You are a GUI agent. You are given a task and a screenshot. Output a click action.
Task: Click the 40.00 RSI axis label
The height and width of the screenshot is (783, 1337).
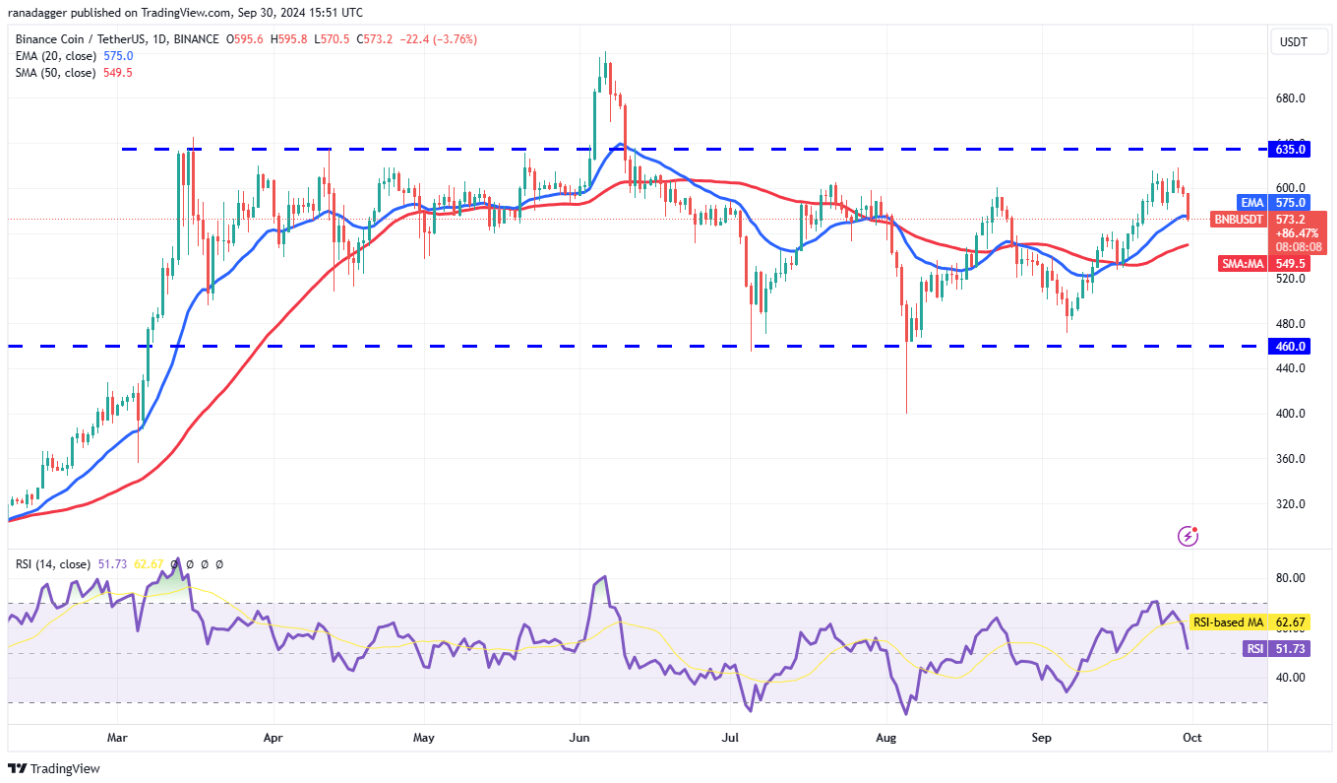point(1290,677)
